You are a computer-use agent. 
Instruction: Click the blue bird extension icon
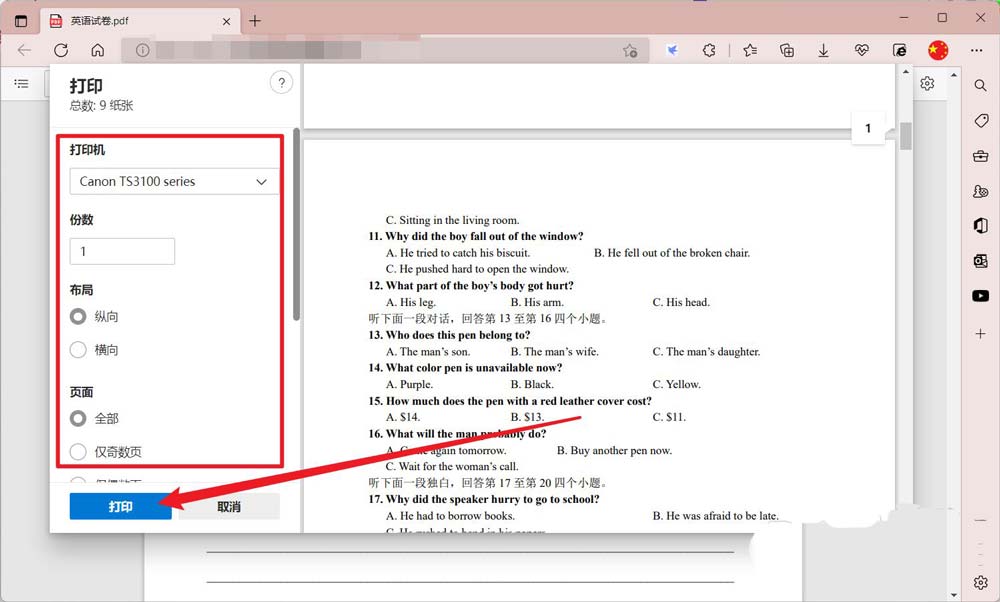(x=672, y=50)
